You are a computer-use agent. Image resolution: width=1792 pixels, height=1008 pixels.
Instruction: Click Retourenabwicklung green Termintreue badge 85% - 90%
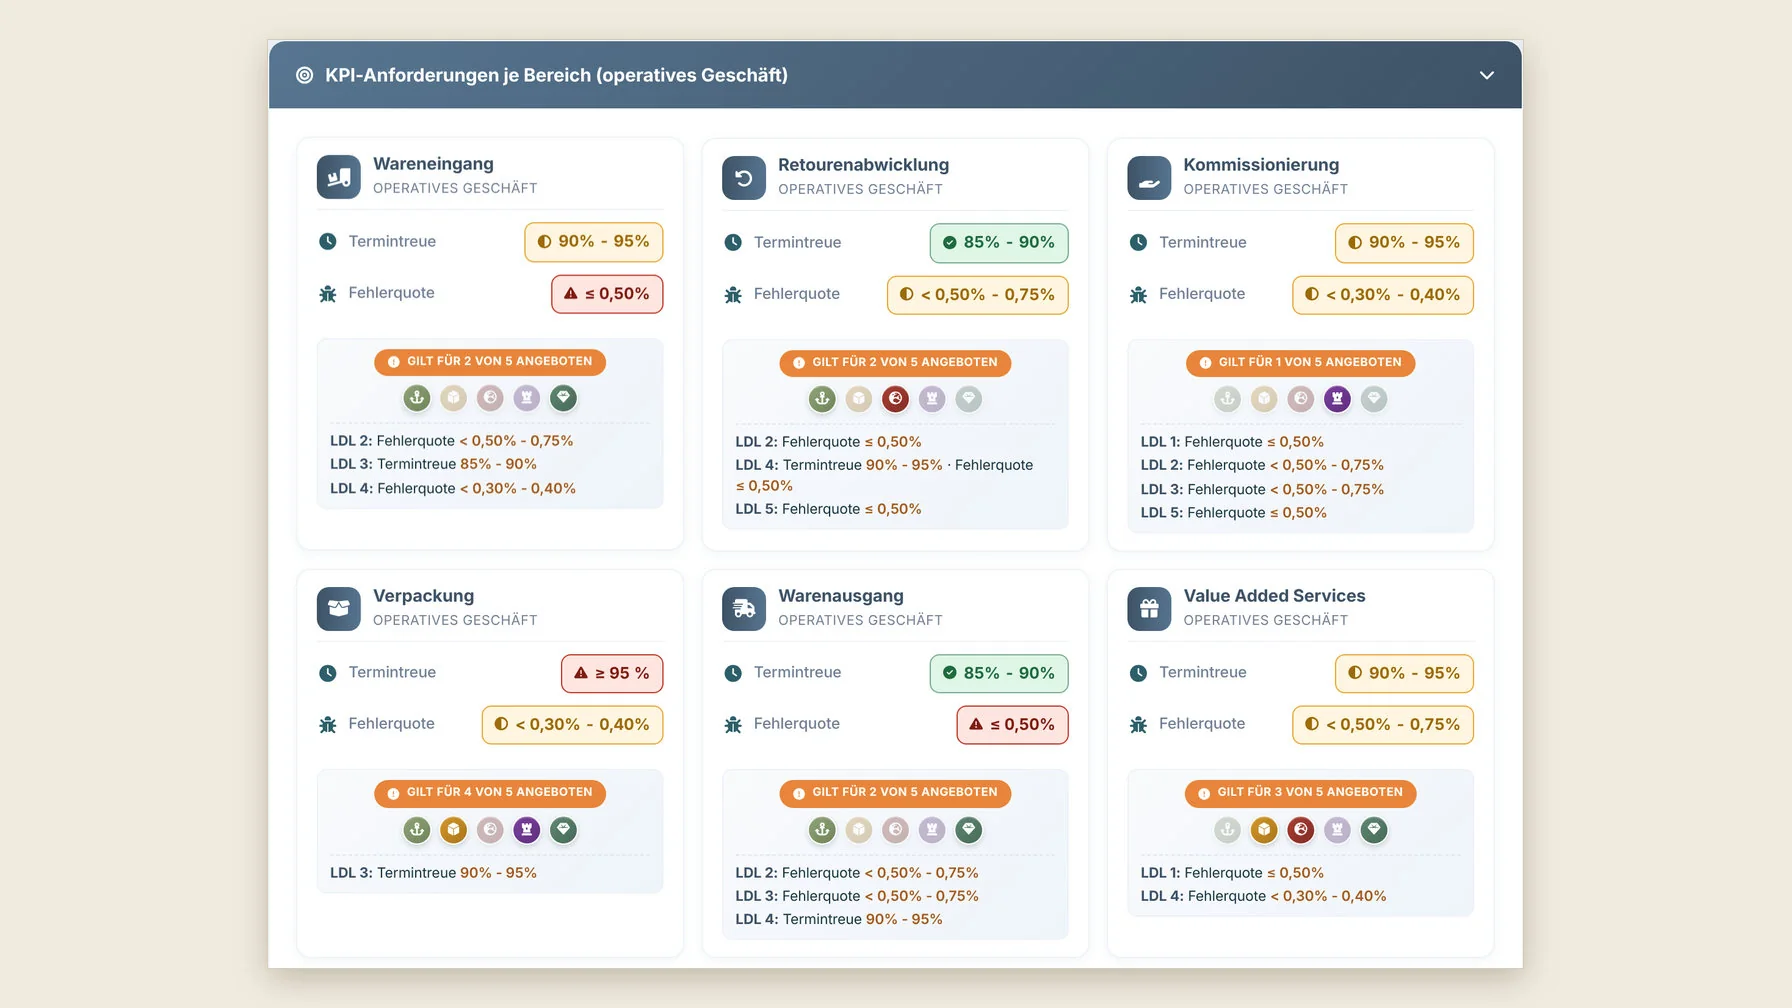click(999, 243)
